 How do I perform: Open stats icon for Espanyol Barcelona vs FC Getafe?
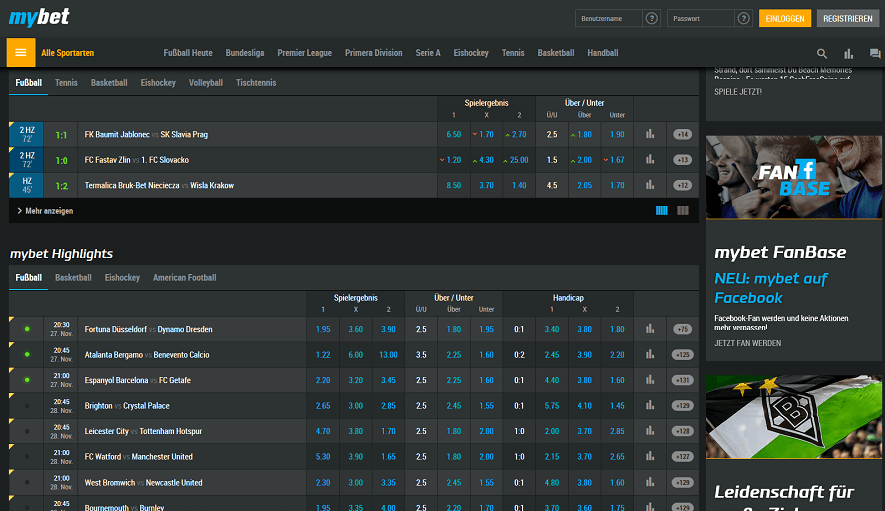(x=650, y=380)
